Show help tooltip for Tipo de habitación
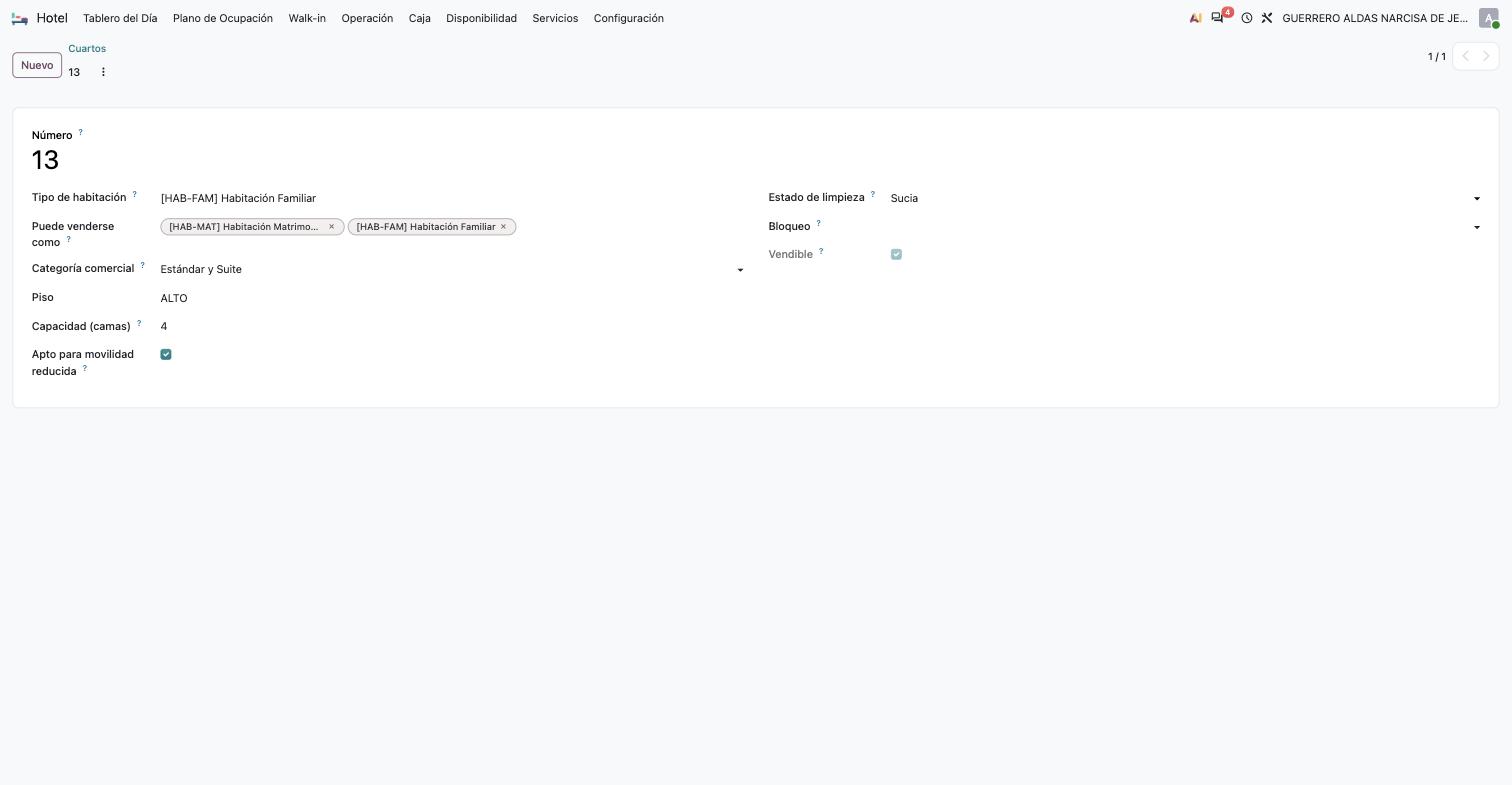 tap(134, 194)
